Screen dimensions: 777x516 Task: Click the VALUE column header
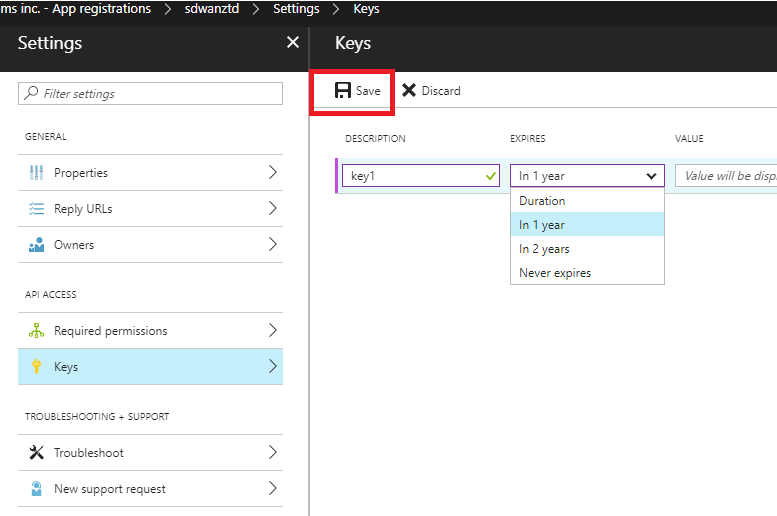coord(689,139)
